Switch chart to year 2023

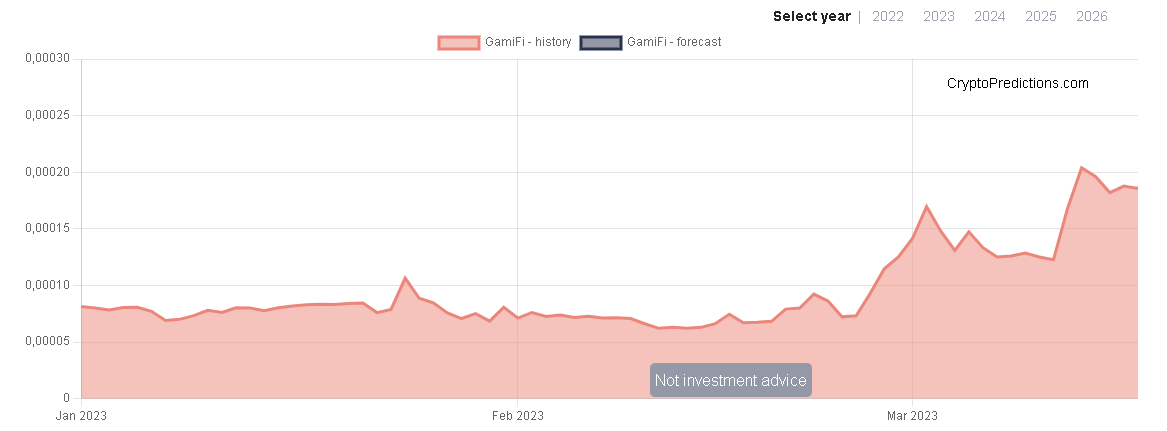(938, 16)
